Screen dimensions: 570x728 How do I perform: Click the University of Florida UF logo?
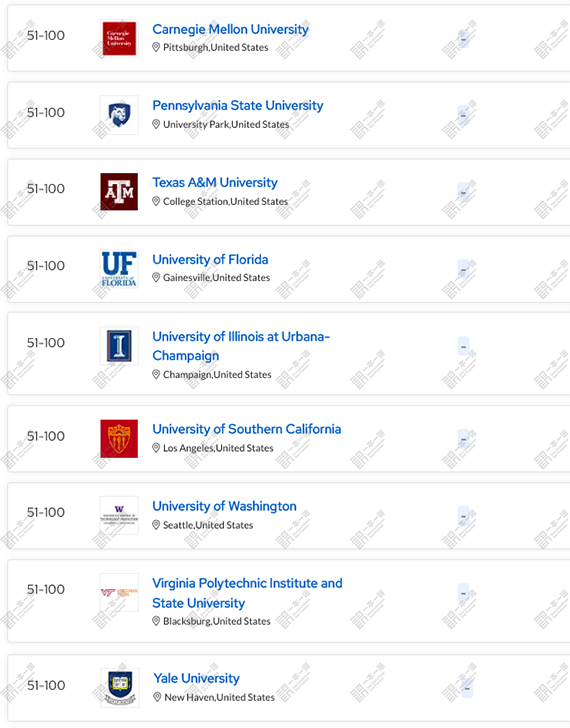[119, 269]
